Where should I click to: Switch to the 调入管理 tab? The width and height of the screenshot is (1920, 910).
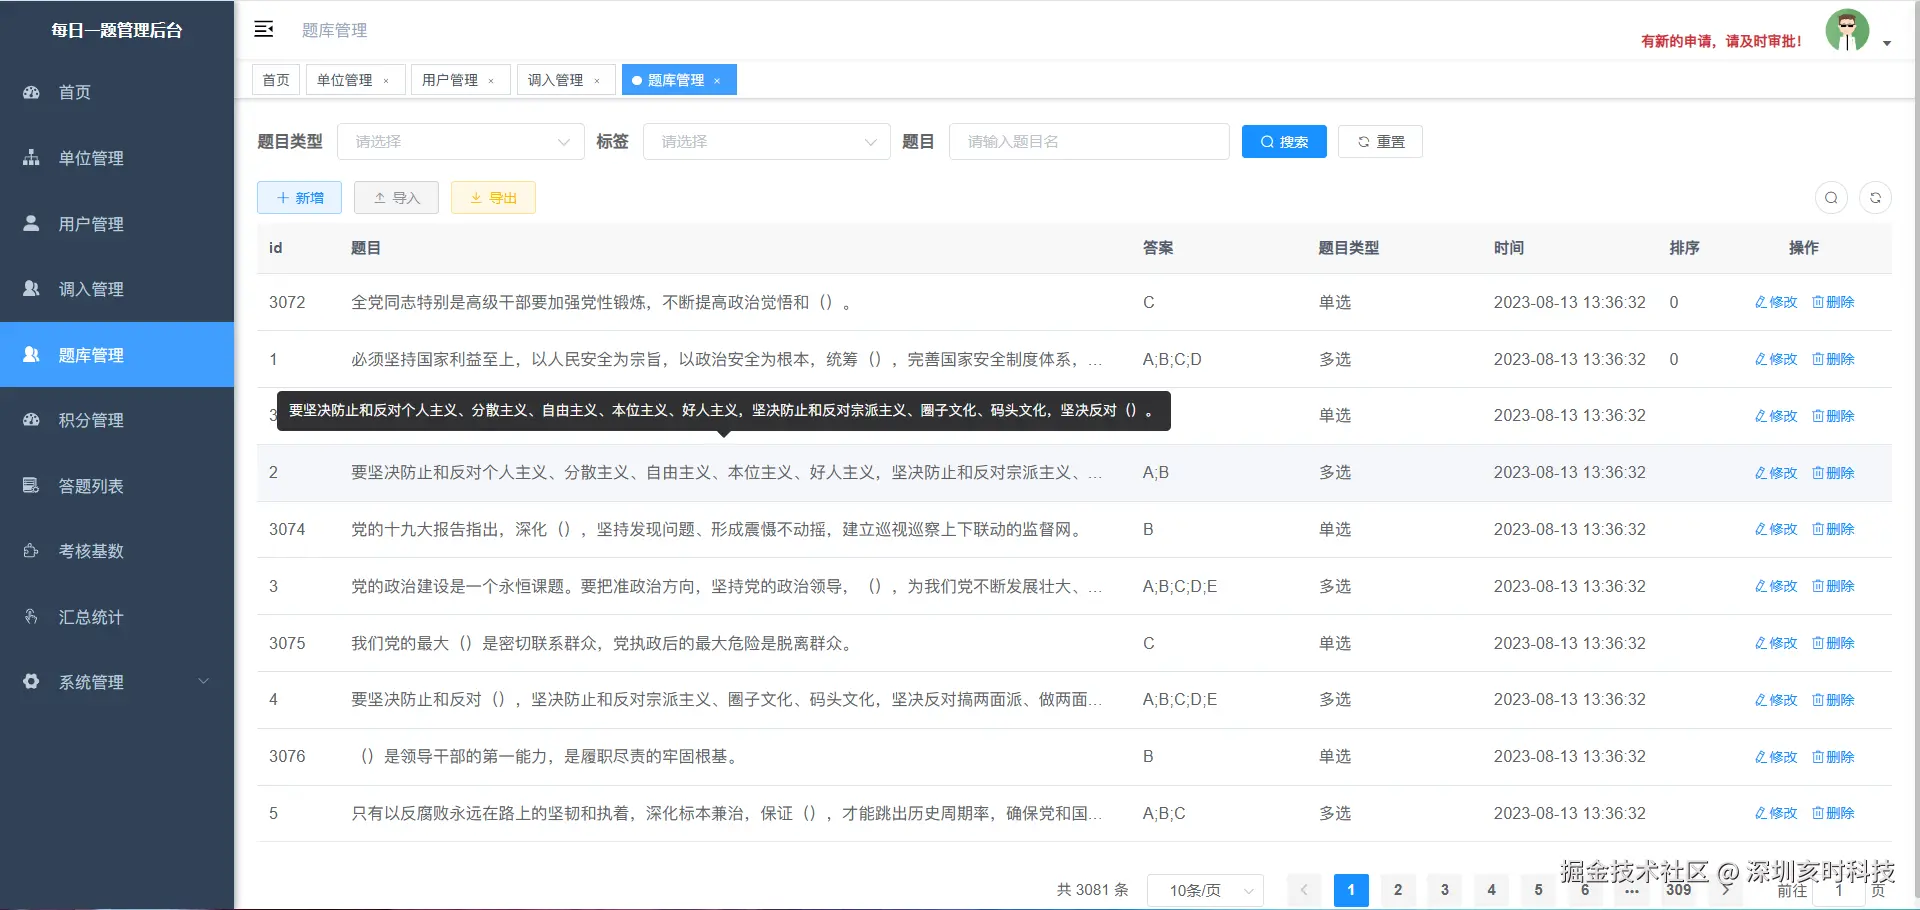pyautogui.click(x=556, y=80)
